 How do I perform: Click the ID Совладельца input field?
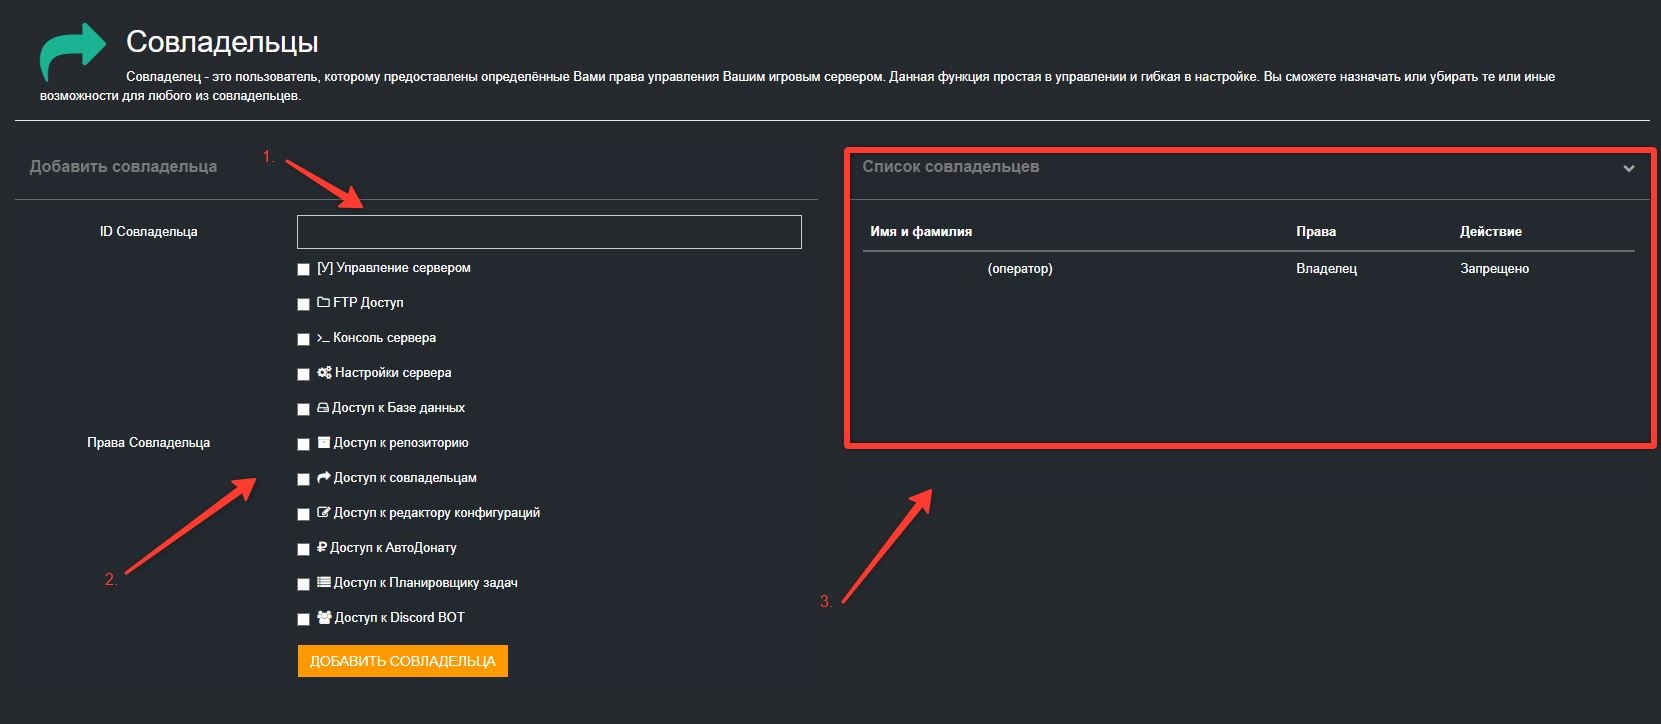(549, 232)
